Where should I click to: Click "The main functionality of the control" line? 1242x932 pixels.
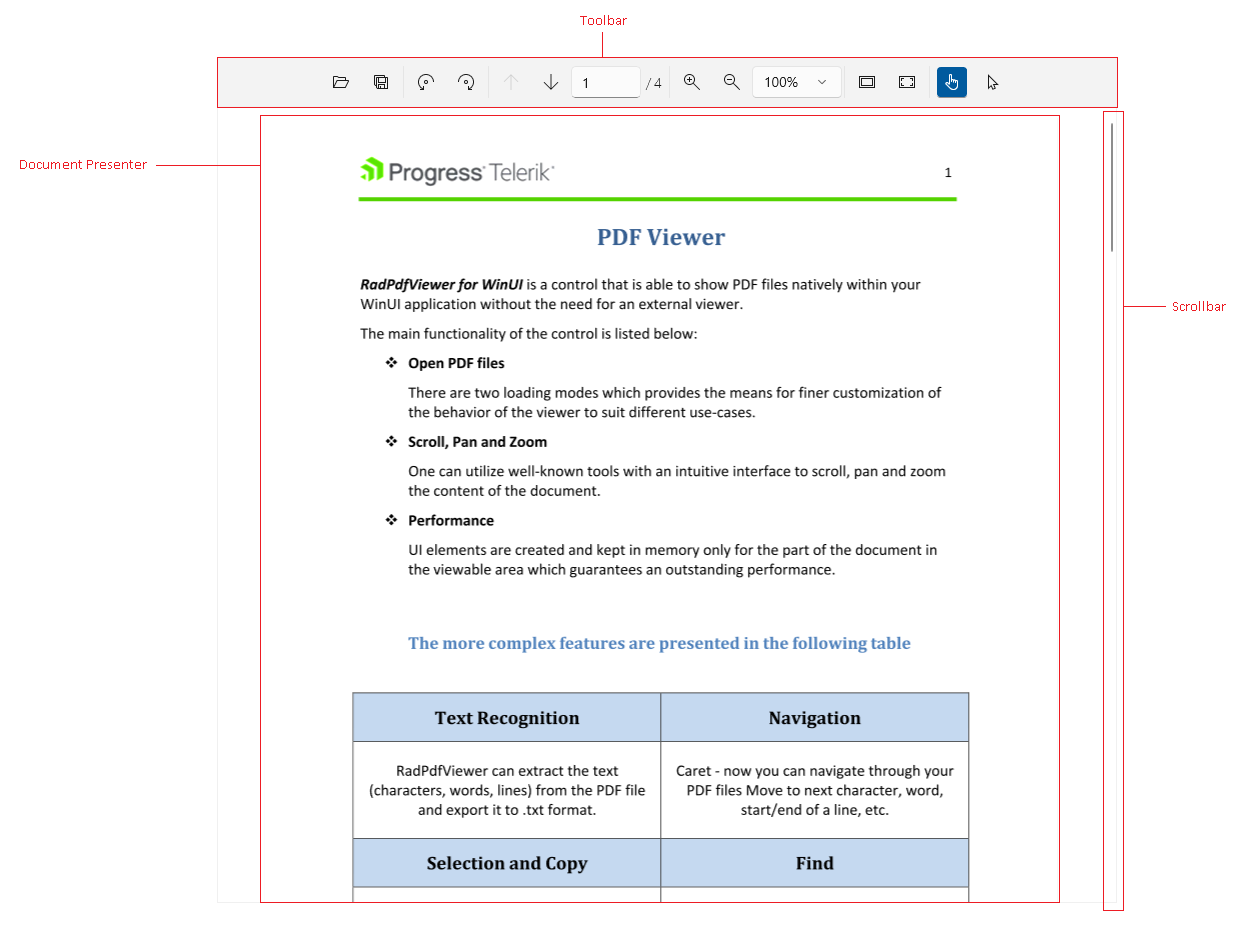529,334
